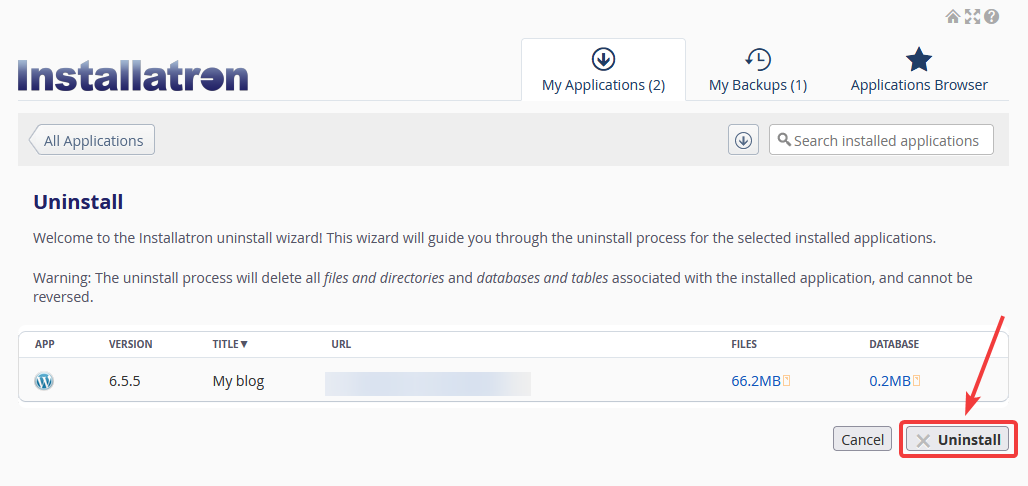Open the 0.2MB database link
The image size is (1028, 486).
point(890,381)
